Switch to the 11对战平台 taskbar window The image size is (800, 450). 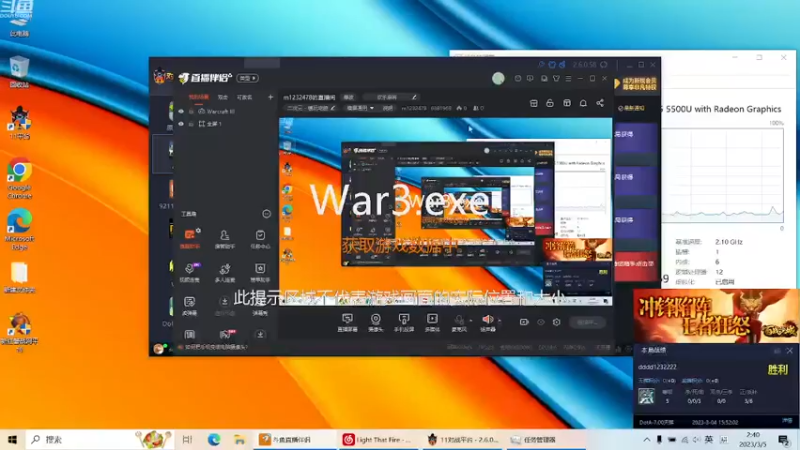click(x=463, y=439)
